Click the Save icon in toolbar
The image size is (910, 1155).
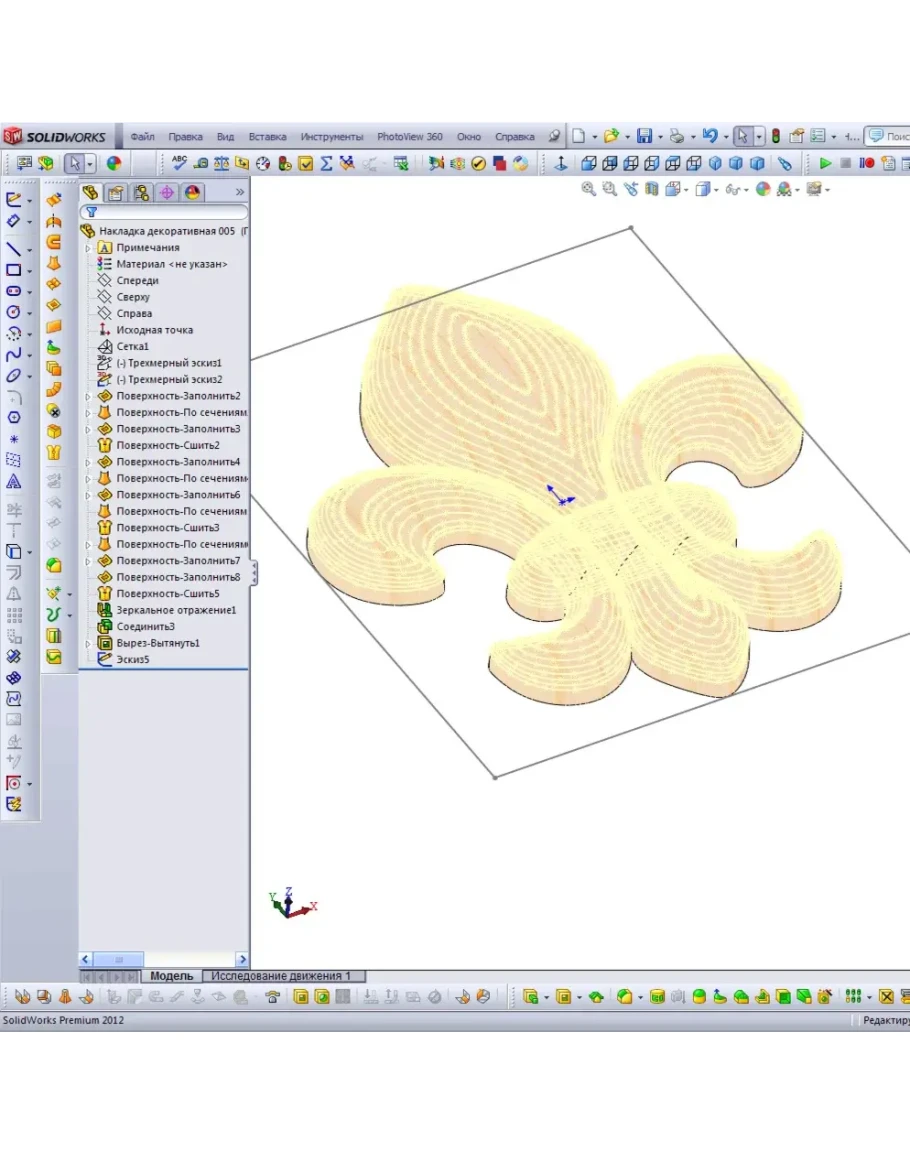[x=644, y=137]
